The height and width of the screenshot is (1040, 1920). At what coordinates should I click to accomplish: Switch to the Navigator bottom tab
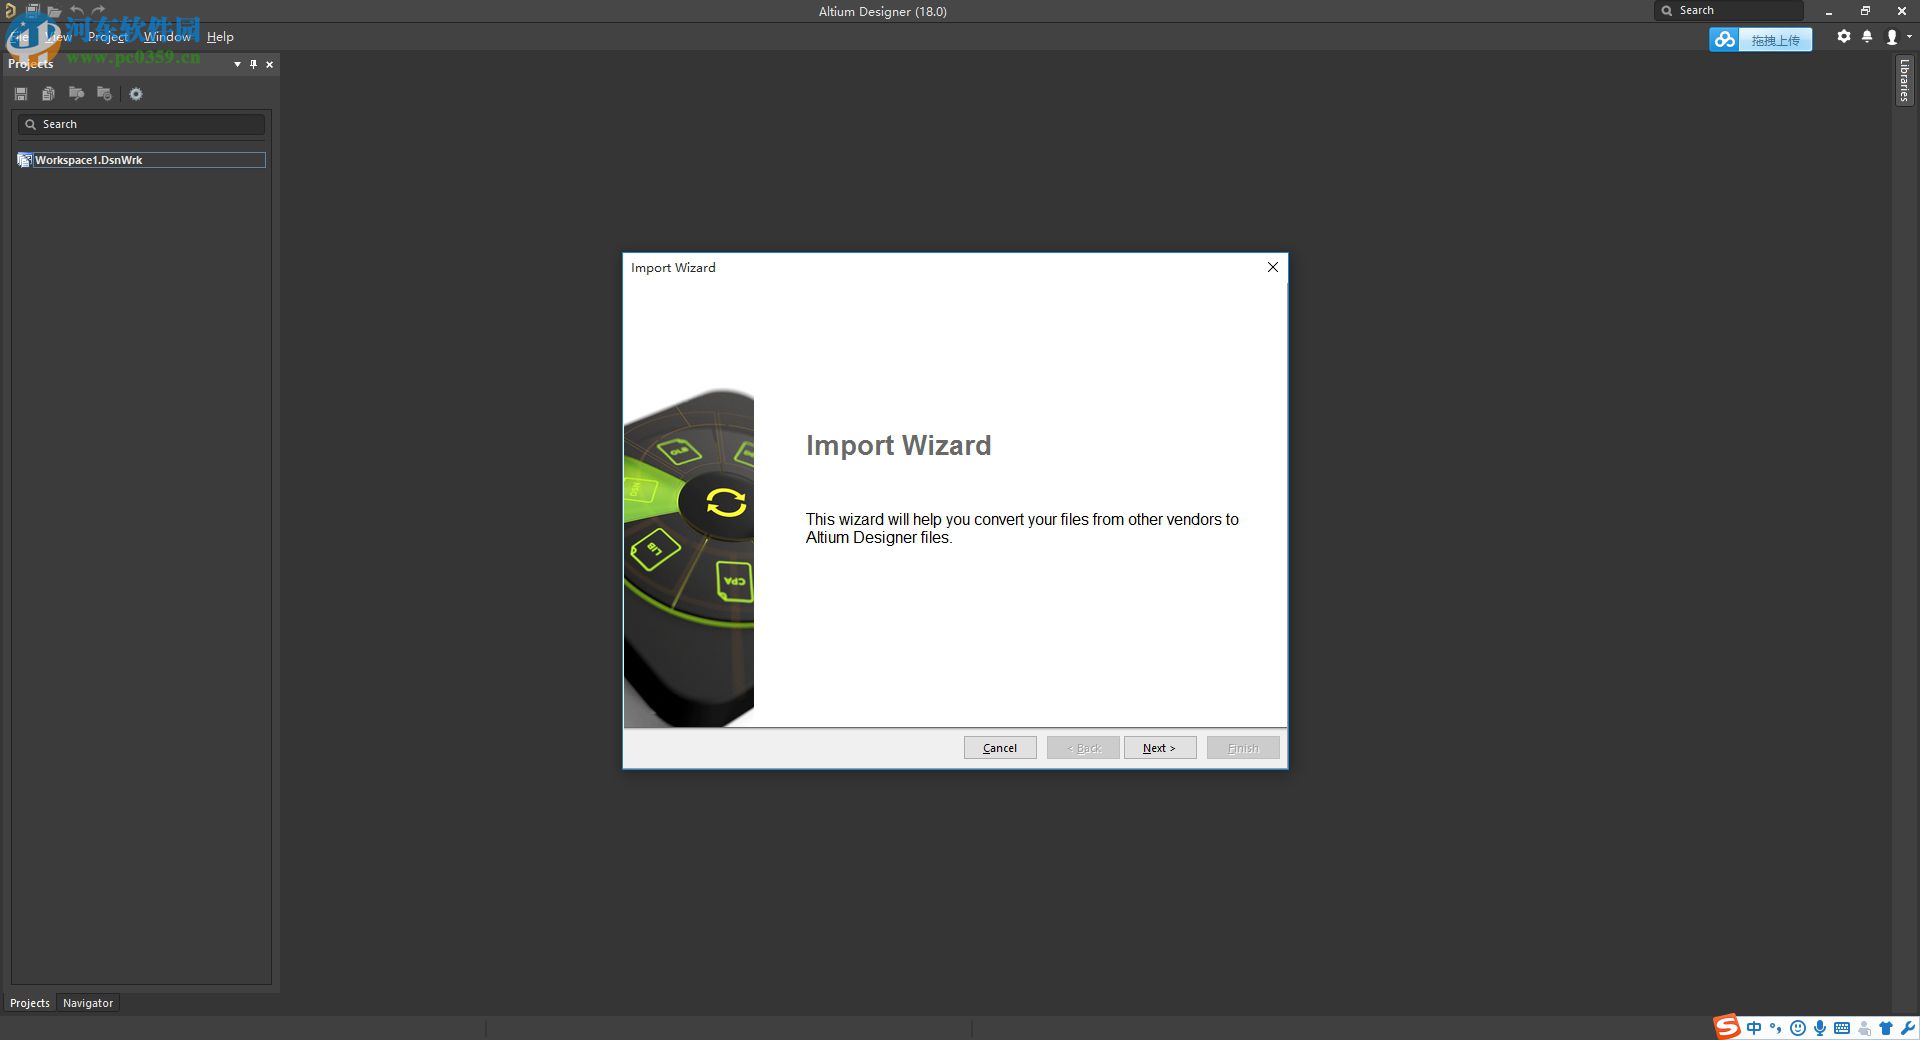point(88,1003)
